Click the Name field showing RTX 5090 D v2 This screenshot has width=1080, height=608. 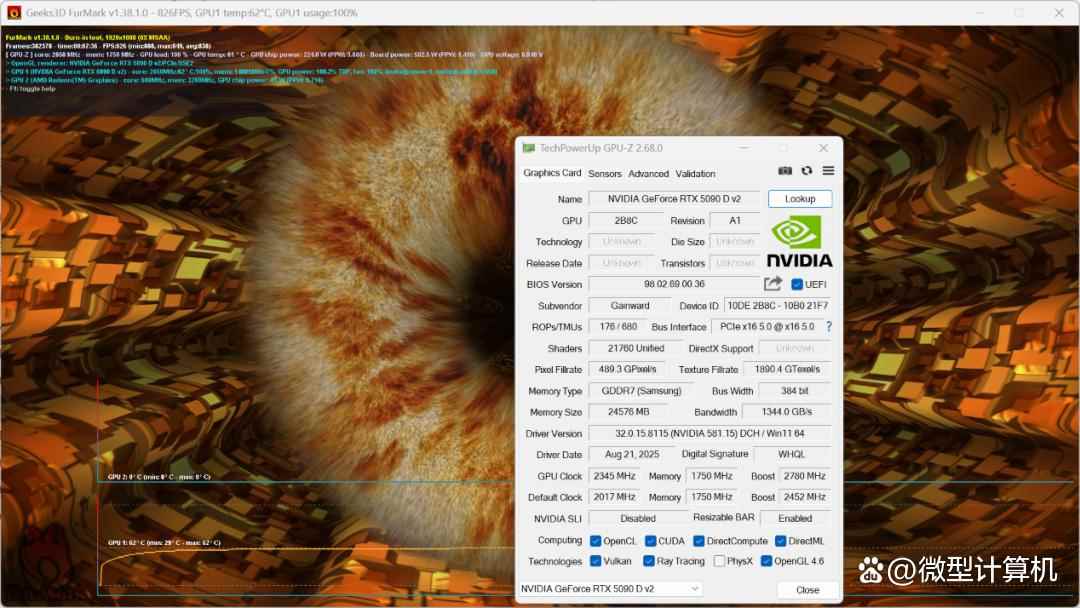[674, 199]
